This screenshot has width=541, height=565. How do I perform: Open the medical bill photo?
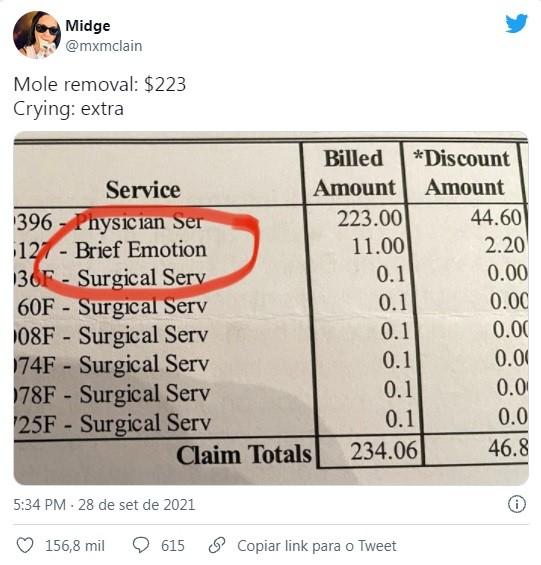tap(271, 308)
